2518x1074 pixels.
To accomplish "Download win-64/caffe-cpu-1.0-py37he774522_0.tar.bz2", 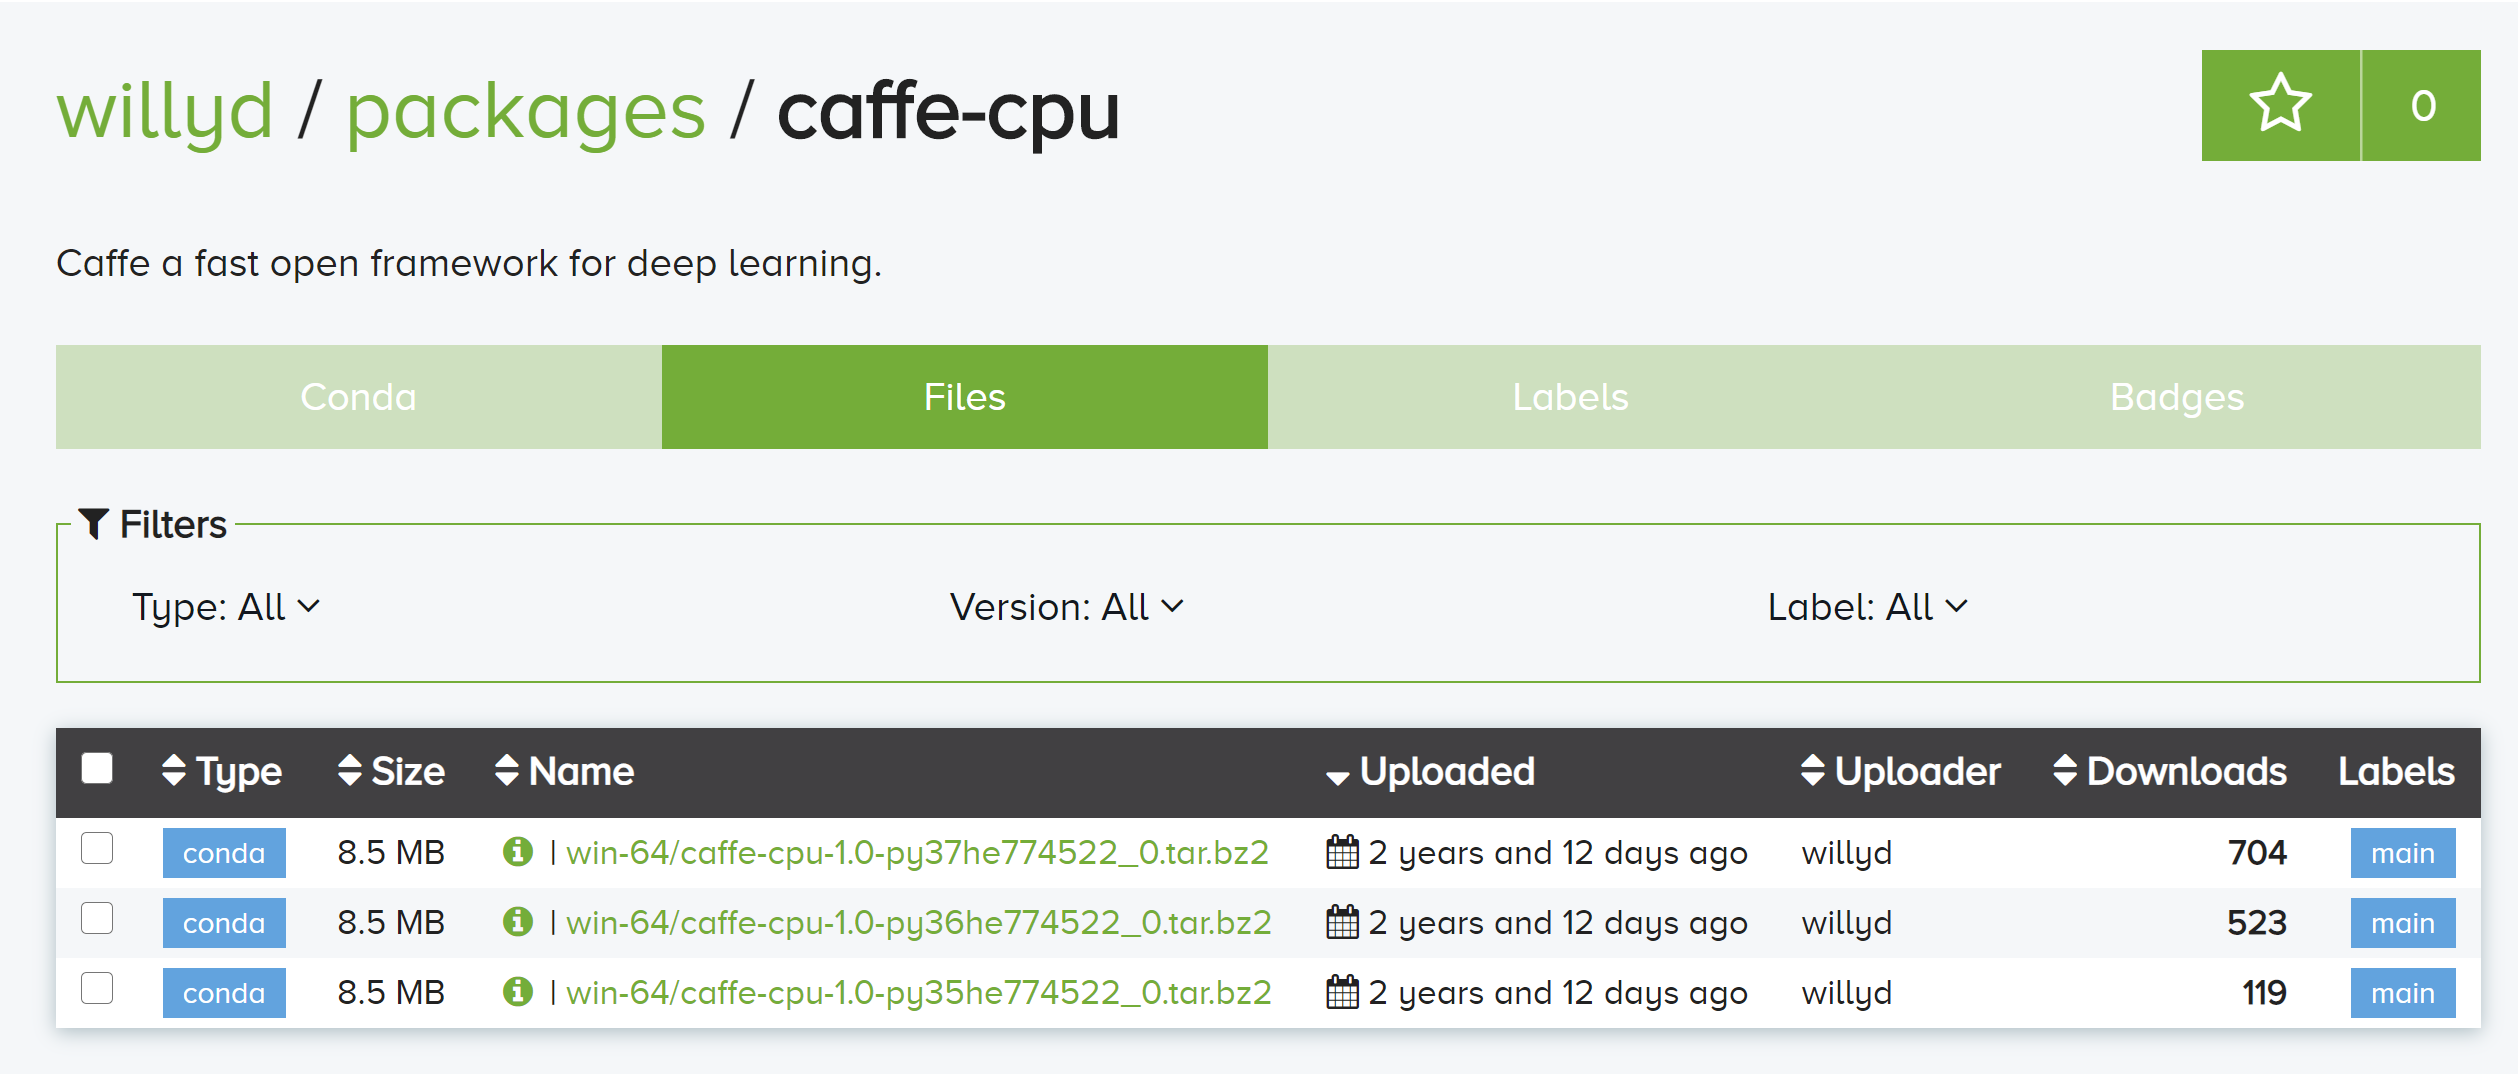I will tap(917, 853).
